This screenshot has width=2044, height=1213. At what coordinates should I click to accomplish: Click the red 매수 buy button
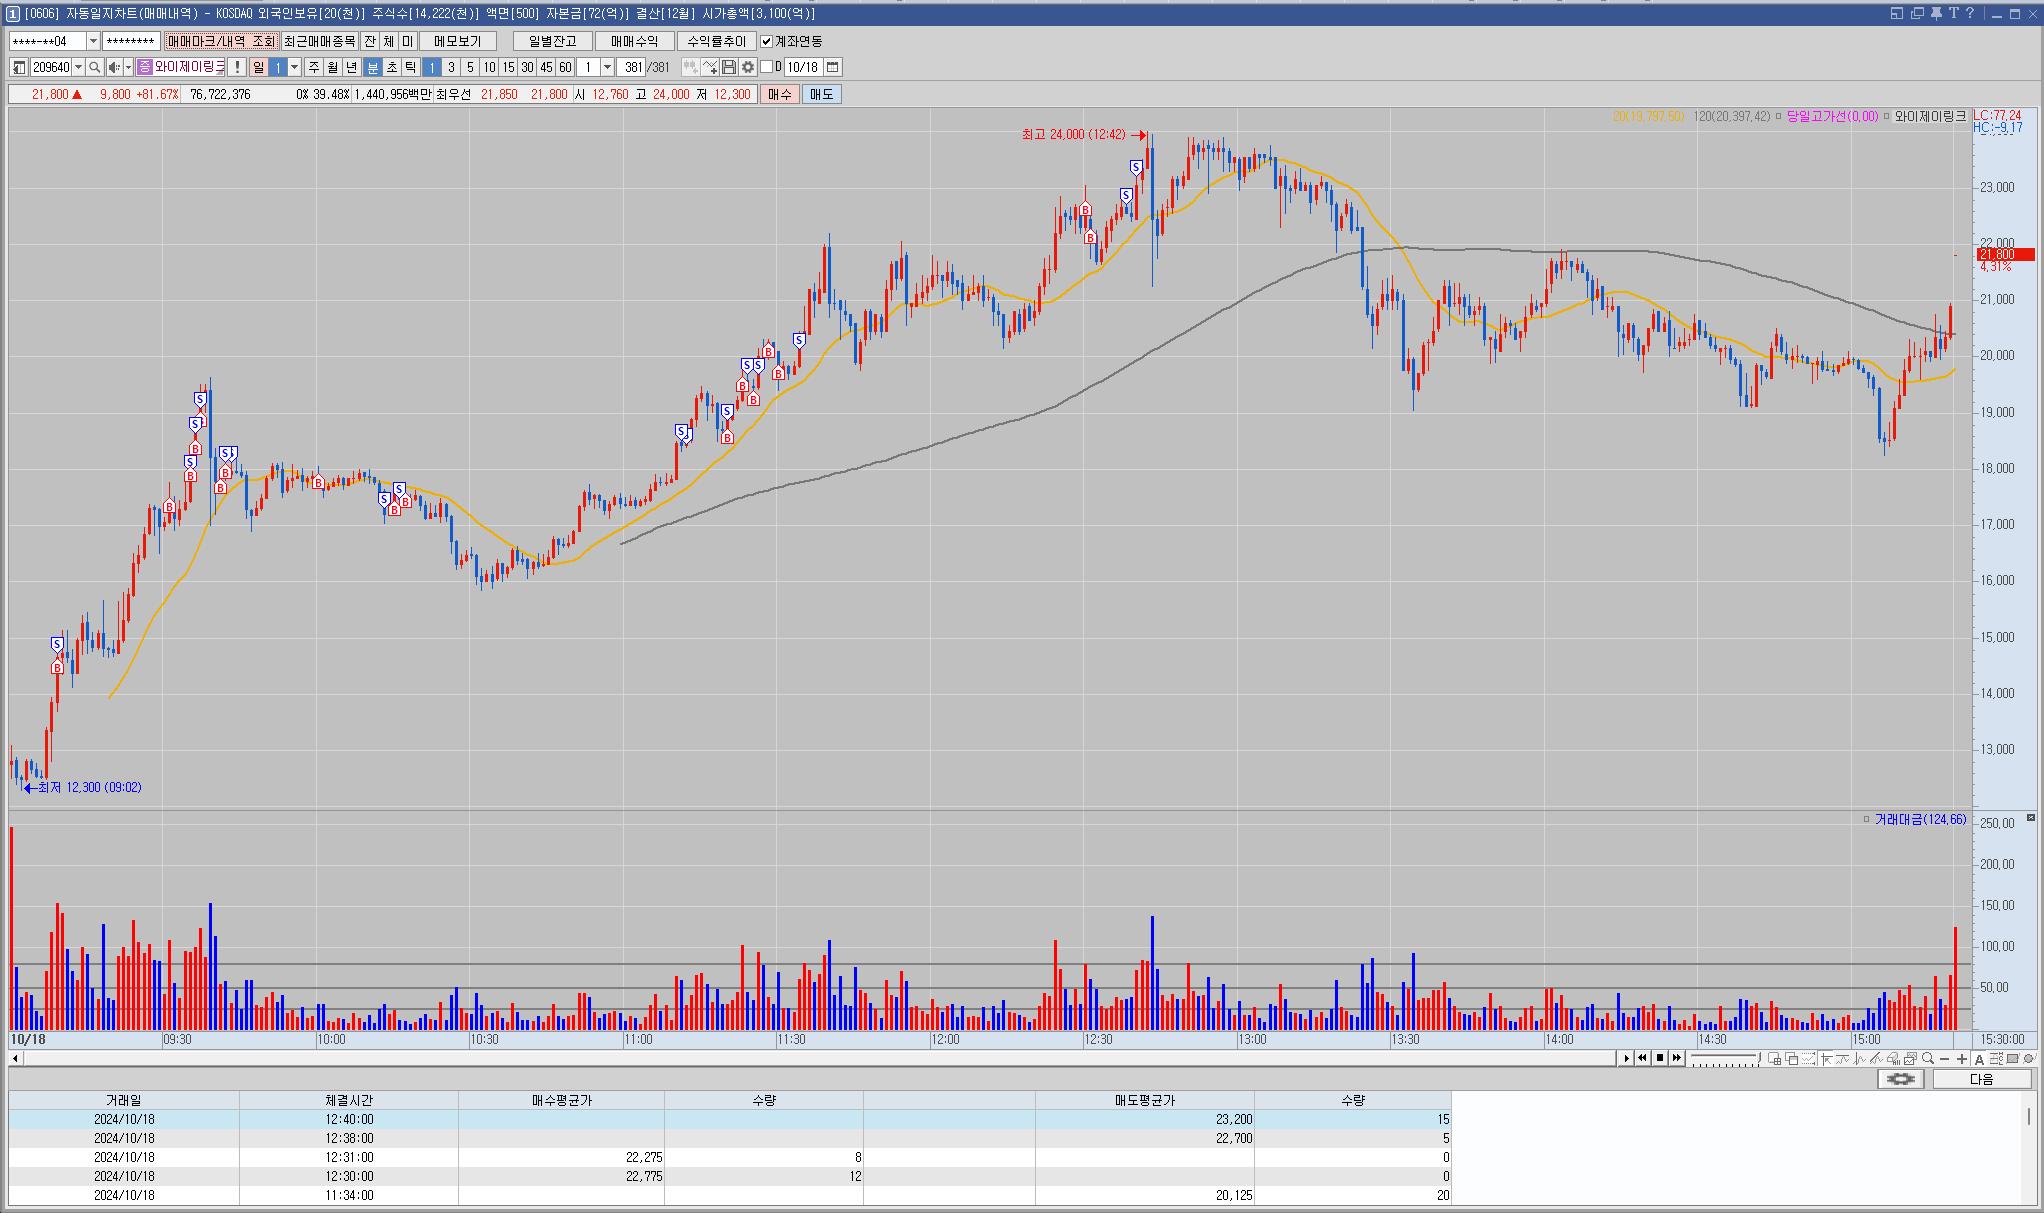[x=779, y=94]
